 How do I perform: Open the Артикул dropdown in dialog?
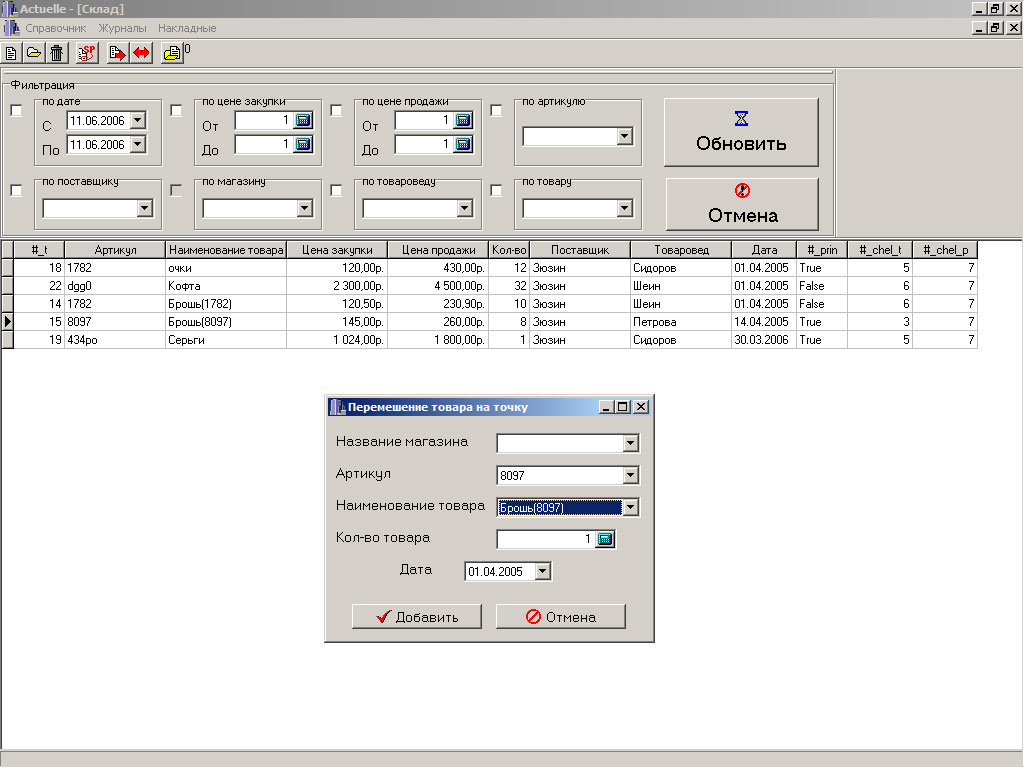pyautogui.click(x=630, y=476)
